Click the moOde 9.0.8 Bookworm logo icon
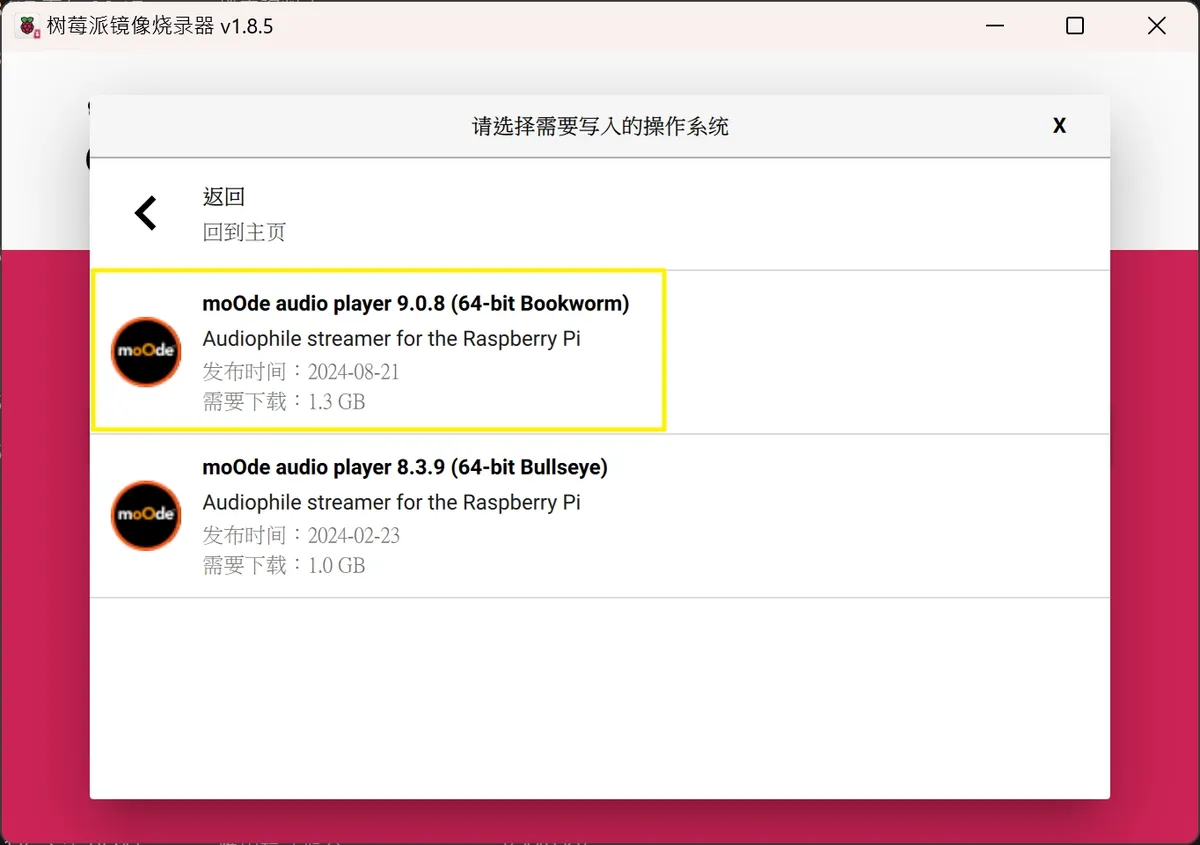Viewport: 1200px width, 845px height. 146,352
